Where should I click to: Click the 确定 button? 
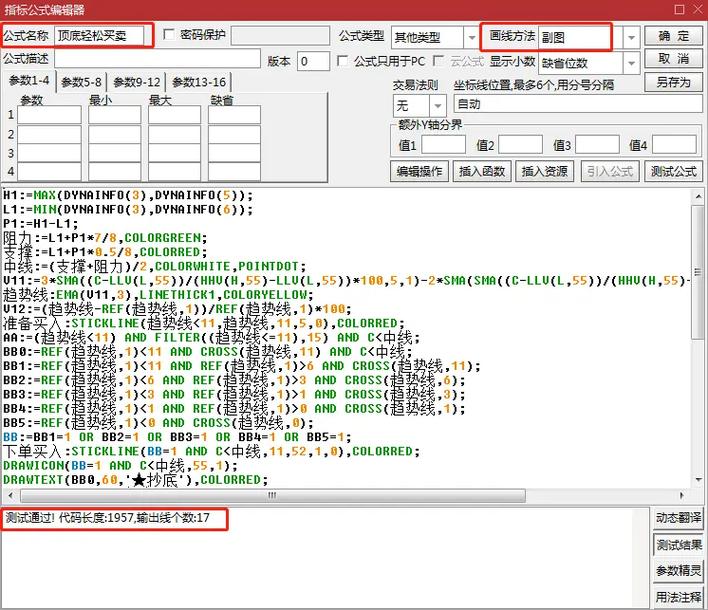(674, 36)
